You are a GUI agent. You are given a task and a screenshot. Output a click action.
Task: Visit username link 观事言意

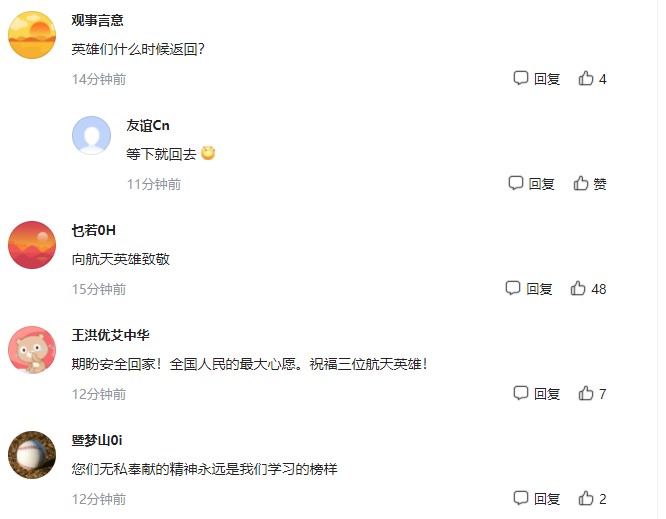click(98, 21)
